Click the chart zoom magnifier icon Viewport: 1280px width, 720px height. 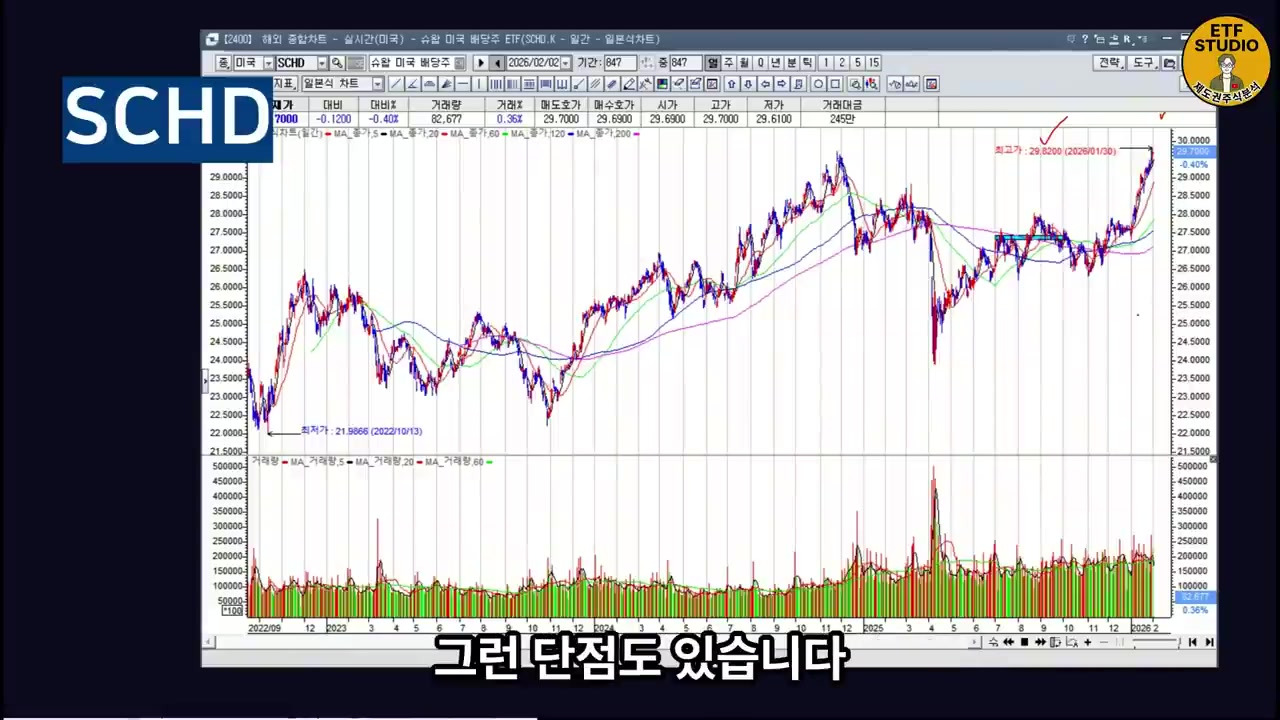[x=855, y=84]
